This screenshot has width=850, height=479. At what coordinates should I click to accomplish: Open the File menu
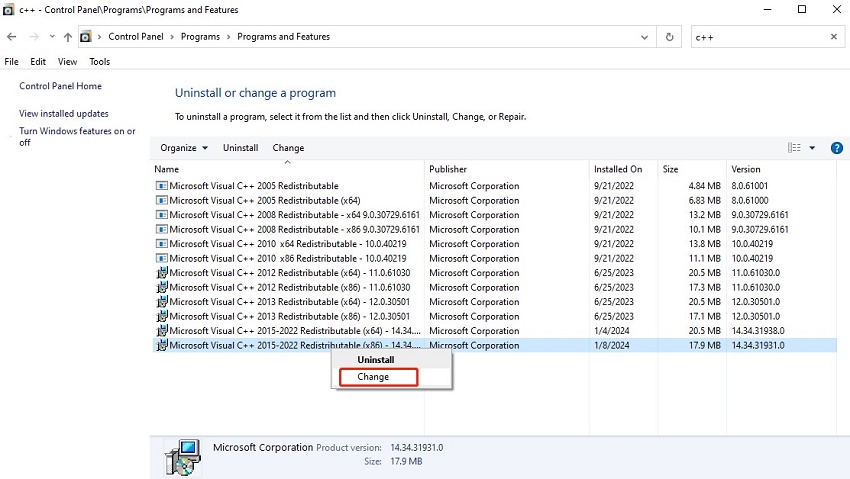11,62
